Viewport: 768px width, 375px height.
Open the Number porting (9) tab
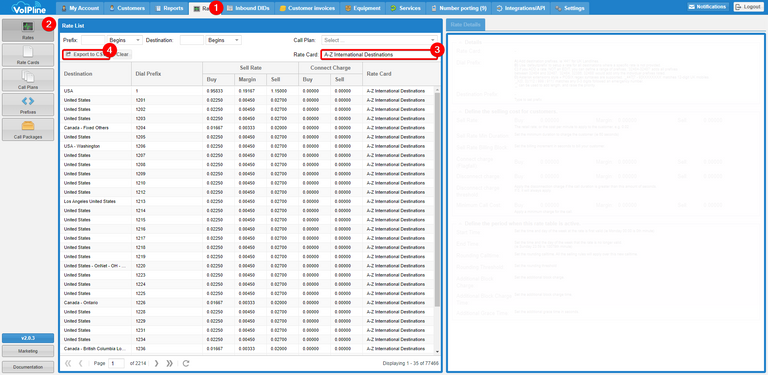[458, 8]
